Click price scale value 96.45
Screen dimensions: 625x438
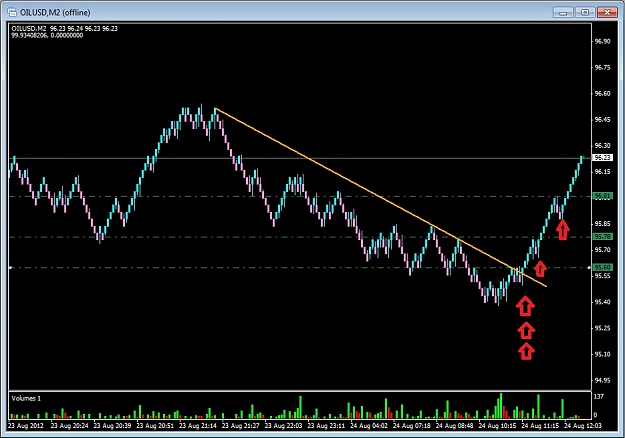(602, 120)
